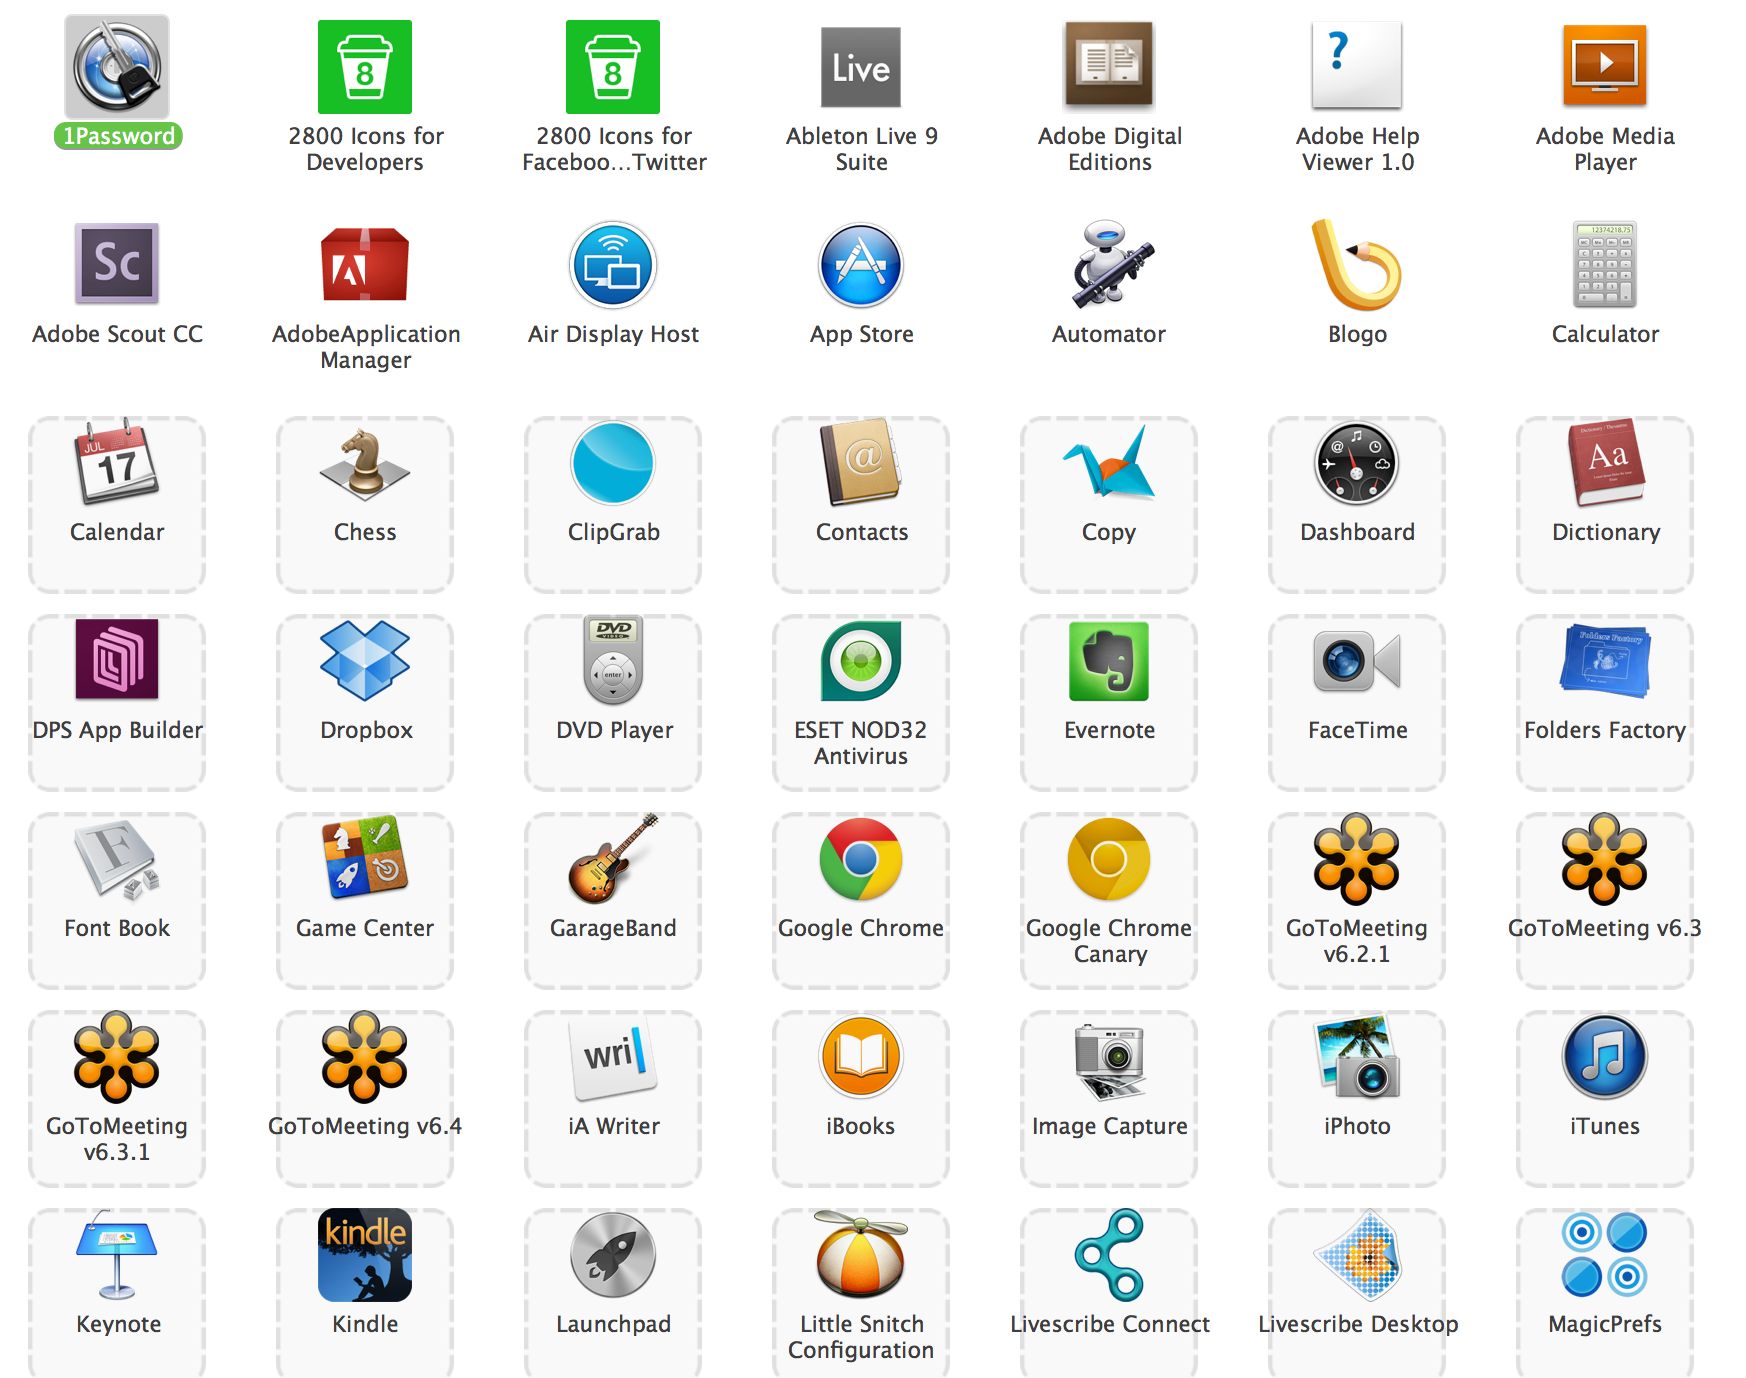Open the Air Display Host icon
The height and width of the screenshot is (1378, 1746).
[x=613, y=265]
